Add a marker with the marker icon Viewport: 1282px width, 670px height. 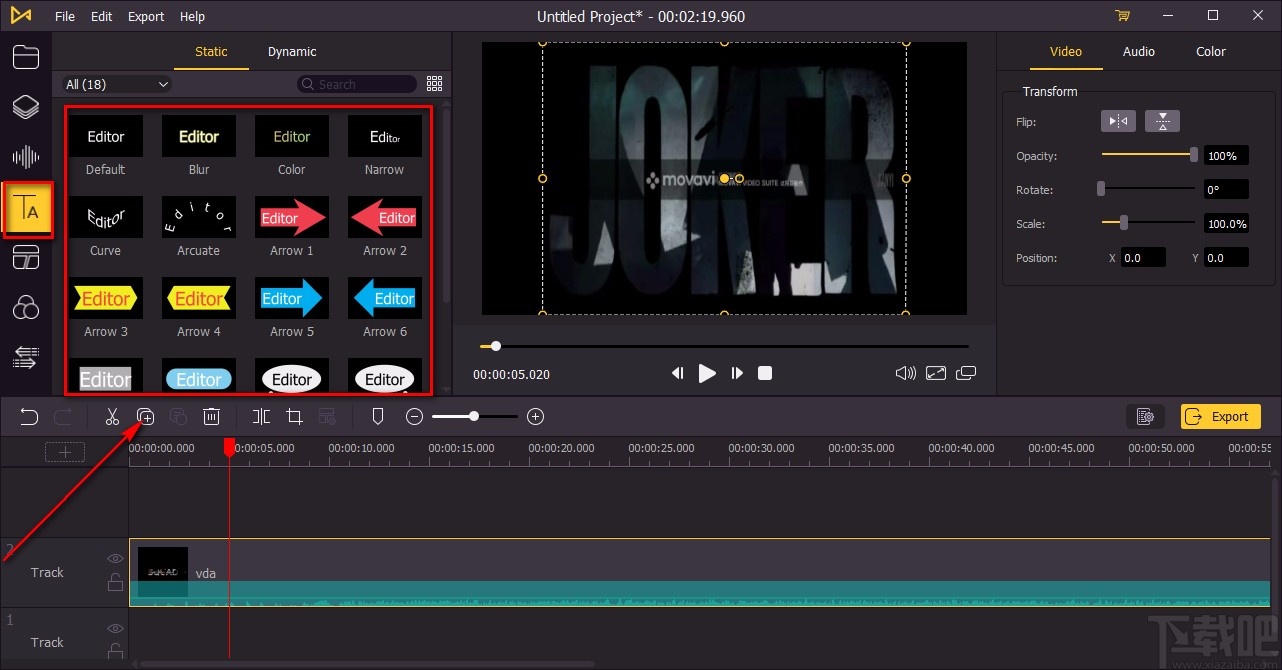click(378, 417)
